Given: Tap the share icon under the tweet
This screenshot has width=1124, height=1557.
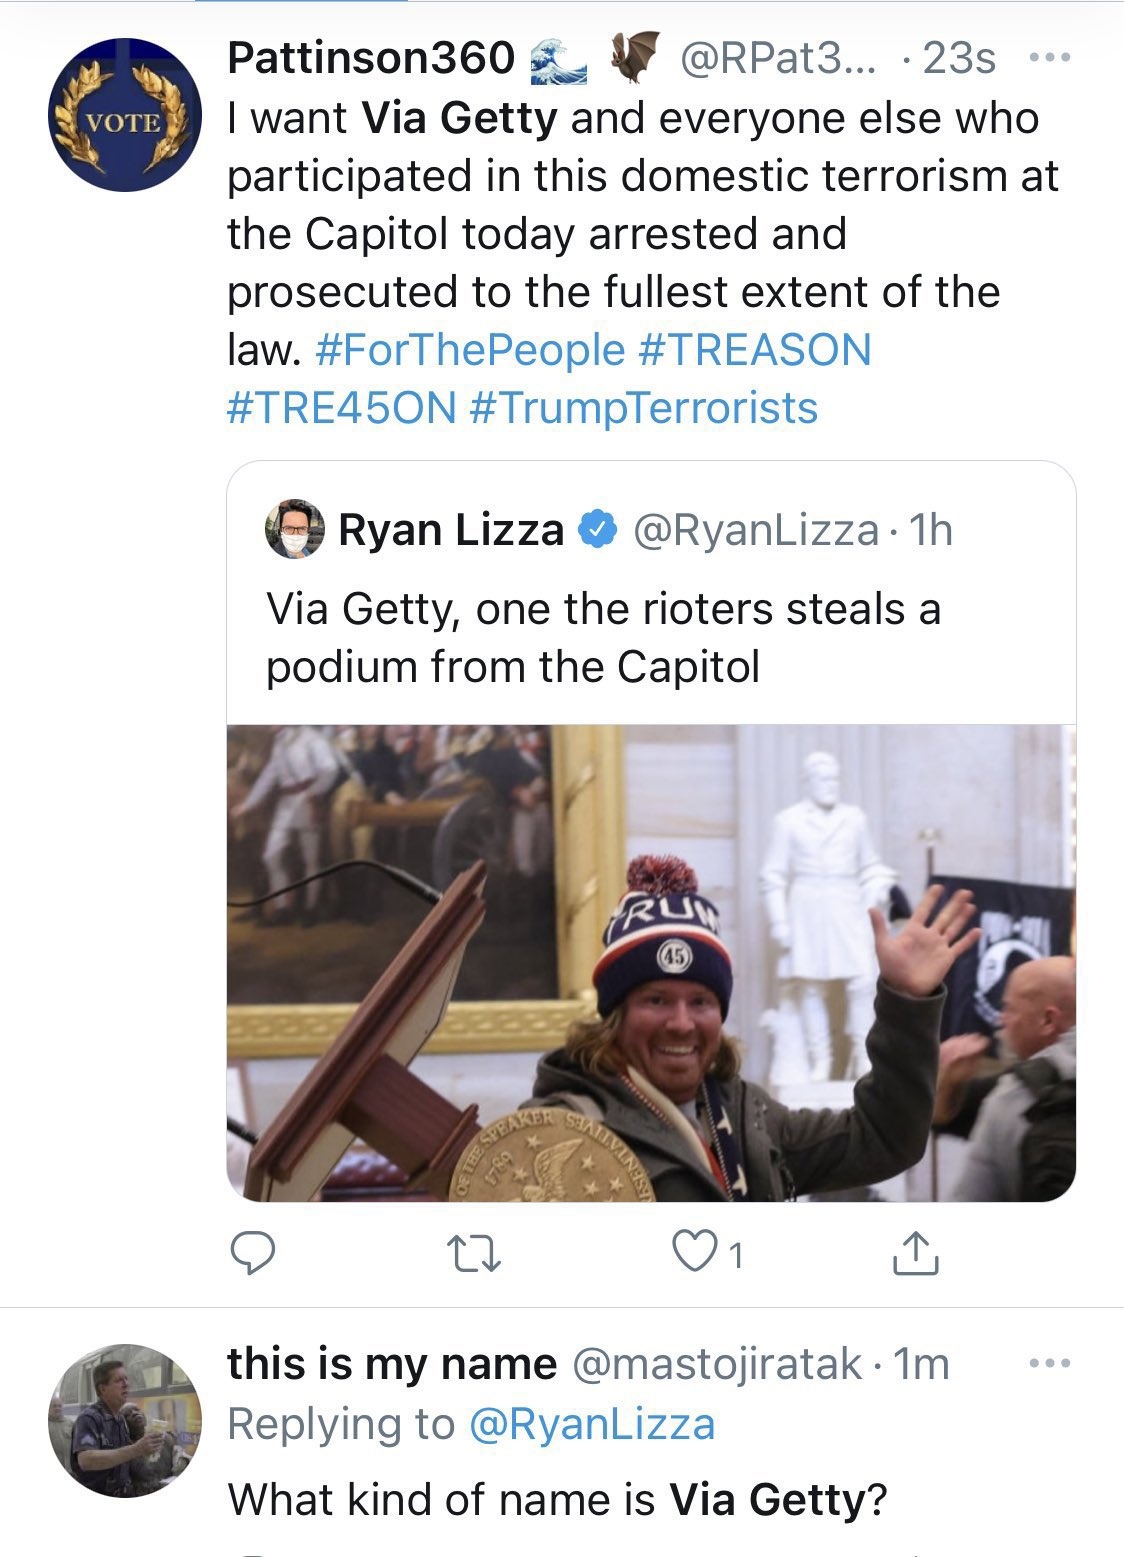Looking at the screenshot, I should tap(915, 1254).
